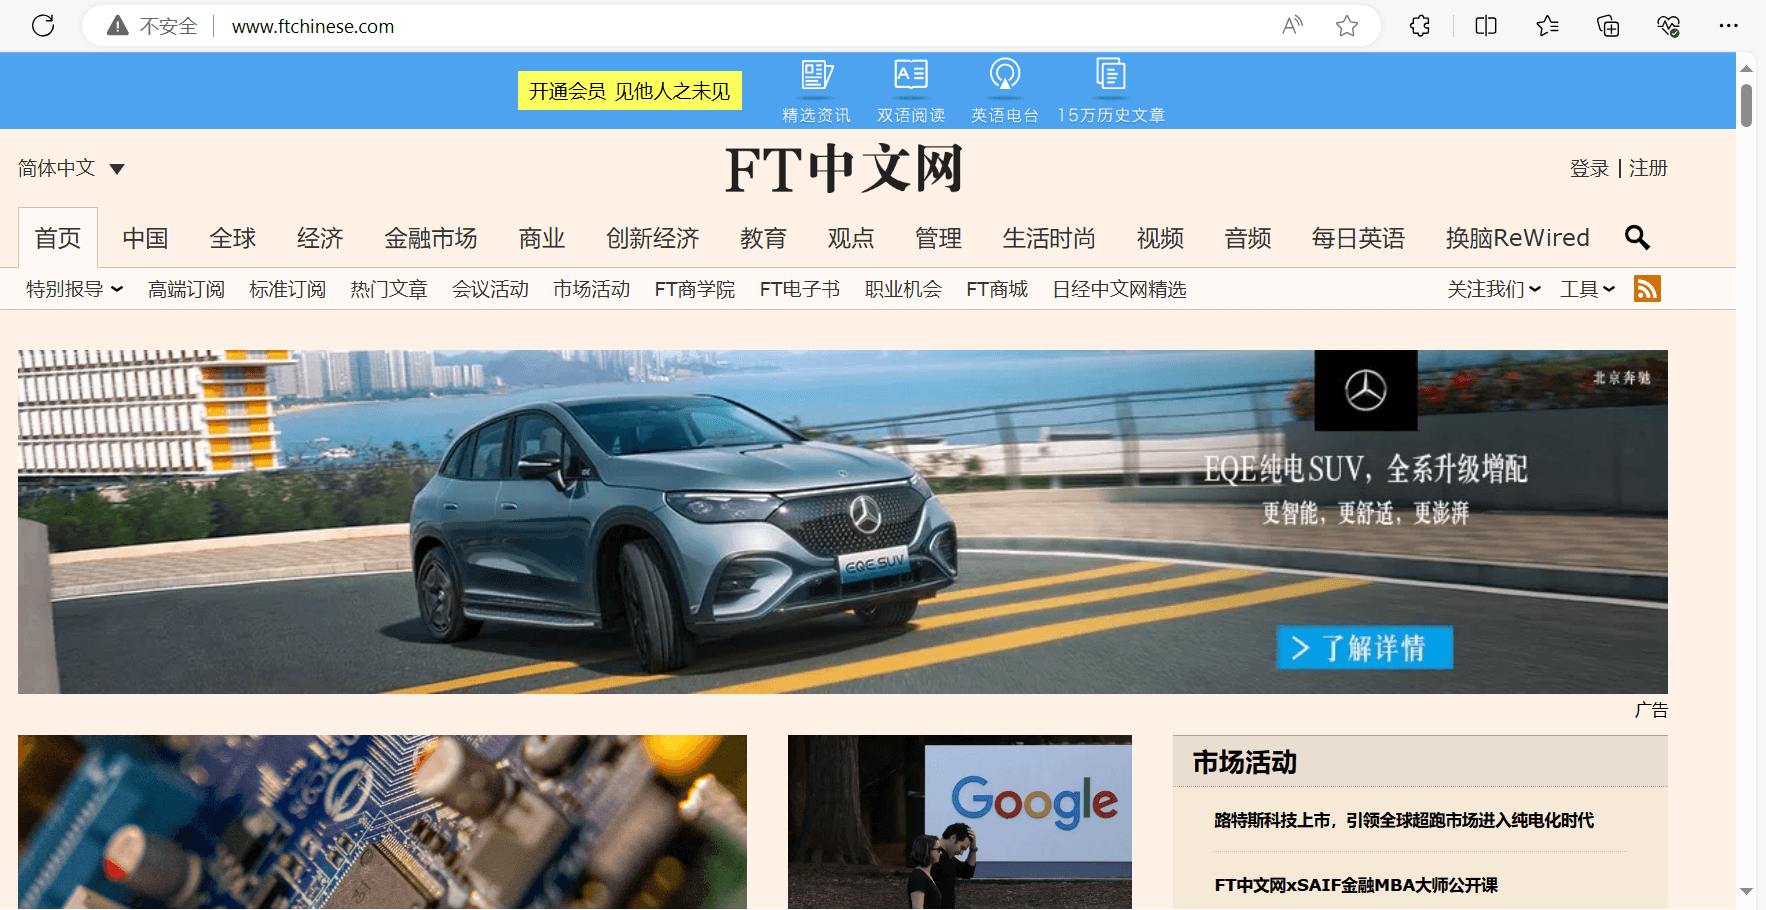Open the 日经中文网精选 link
This screenshot has width=1766, height=910.
point(1119,289)
